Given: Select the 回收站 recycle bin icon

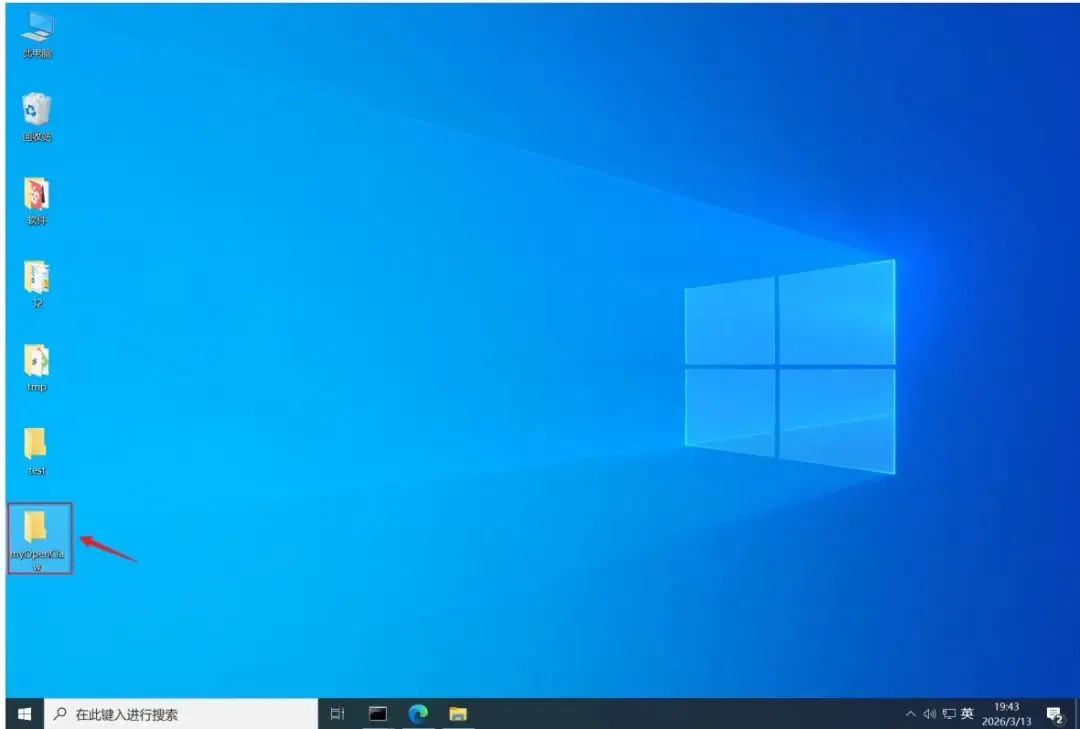Looking at the screenshot, I should pyautogui.click(x=37, y=117).
